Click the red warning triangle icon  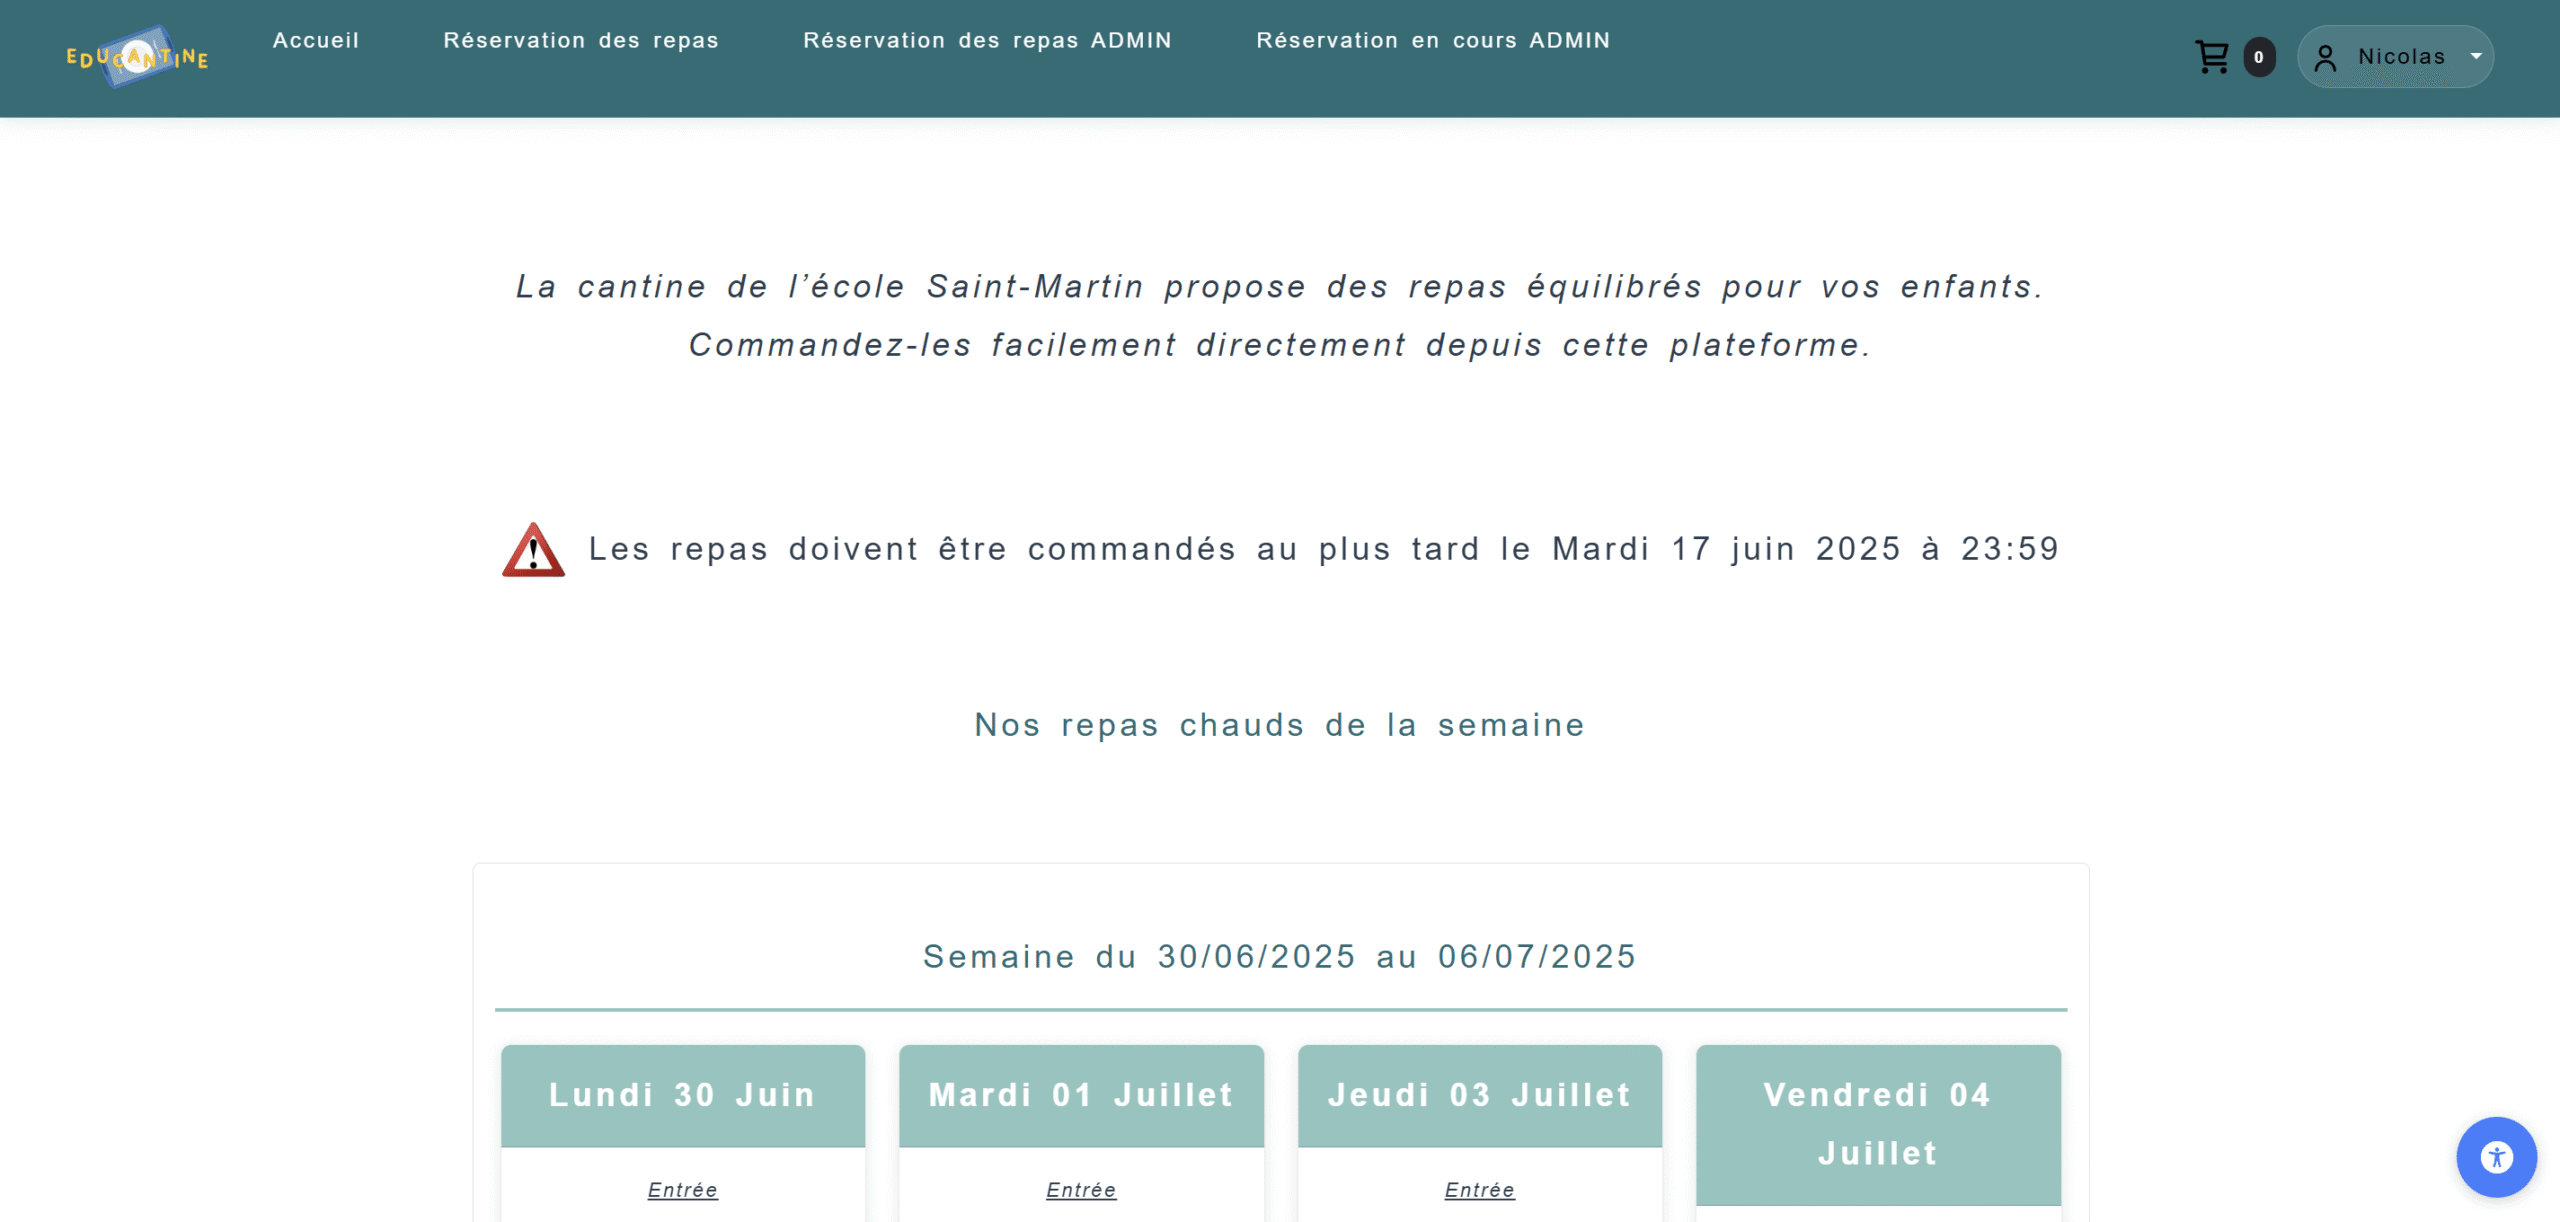pos(533,550)
